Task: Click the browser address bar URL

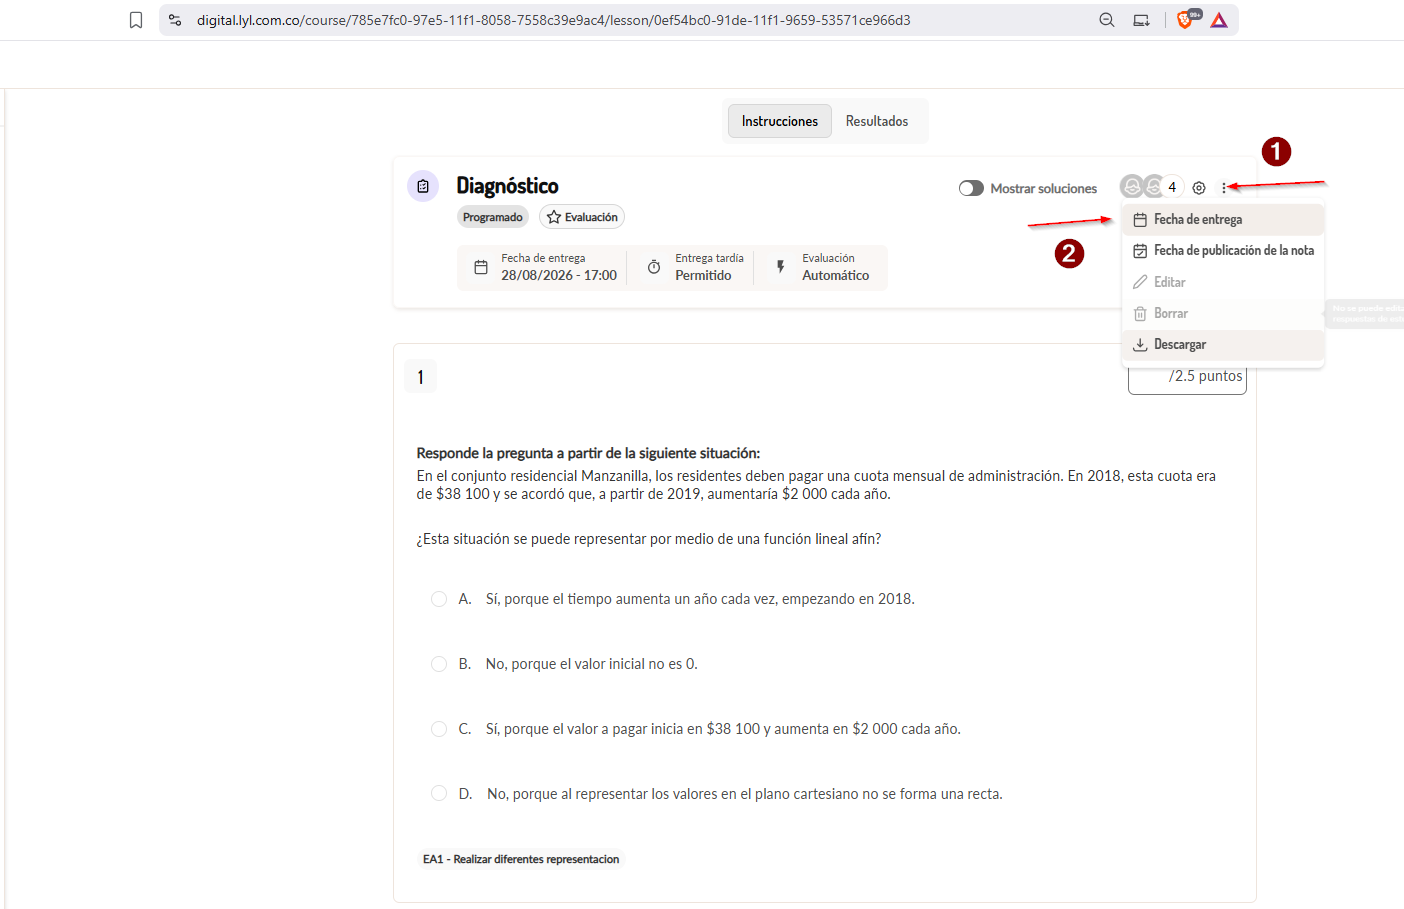Action: click(553, 20)
